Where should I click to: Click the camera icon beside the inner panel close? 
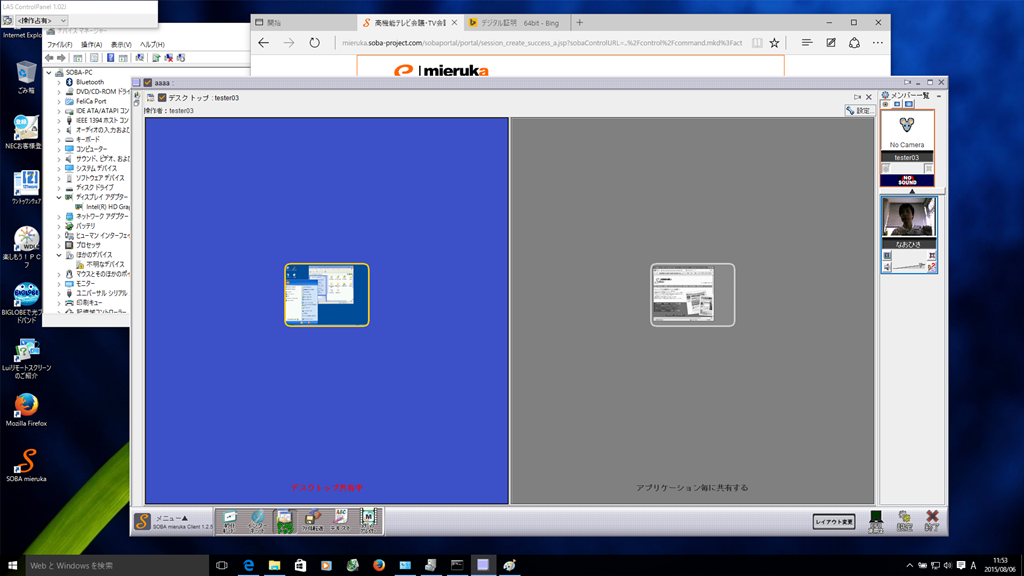[x=857, y=97]
